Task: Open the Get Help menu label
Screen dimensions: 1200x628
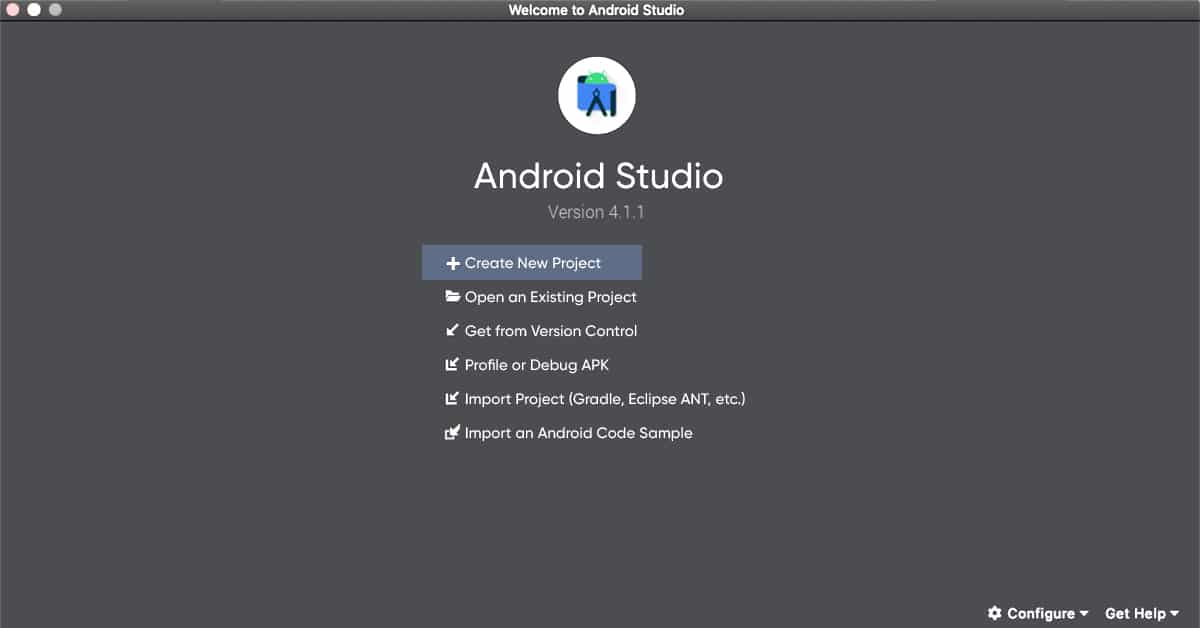Action: 1135,613
